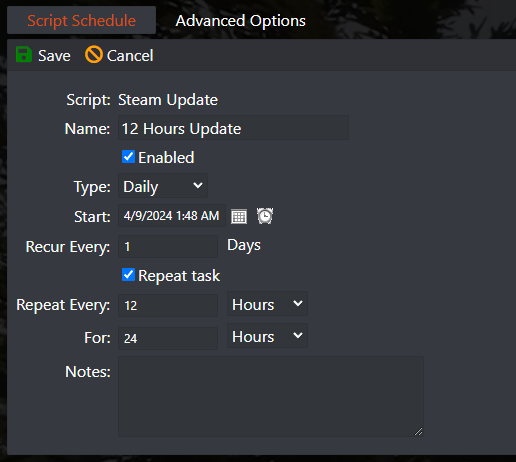Click the Cancel button label
This screenshot has width=516, height=462.
(x=130, y=56)
